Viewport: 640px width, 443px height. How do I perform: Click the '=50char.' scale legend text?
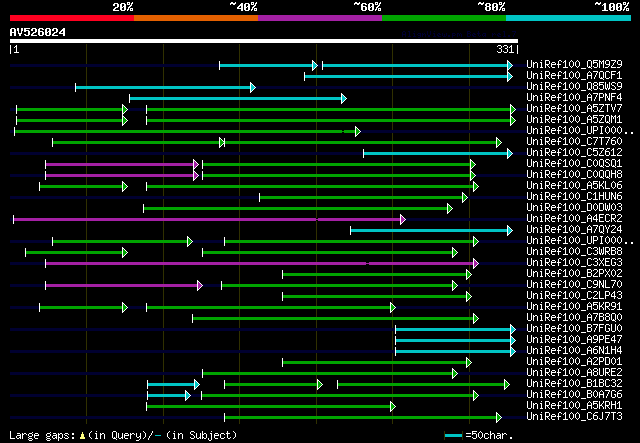tap(489, 435)
